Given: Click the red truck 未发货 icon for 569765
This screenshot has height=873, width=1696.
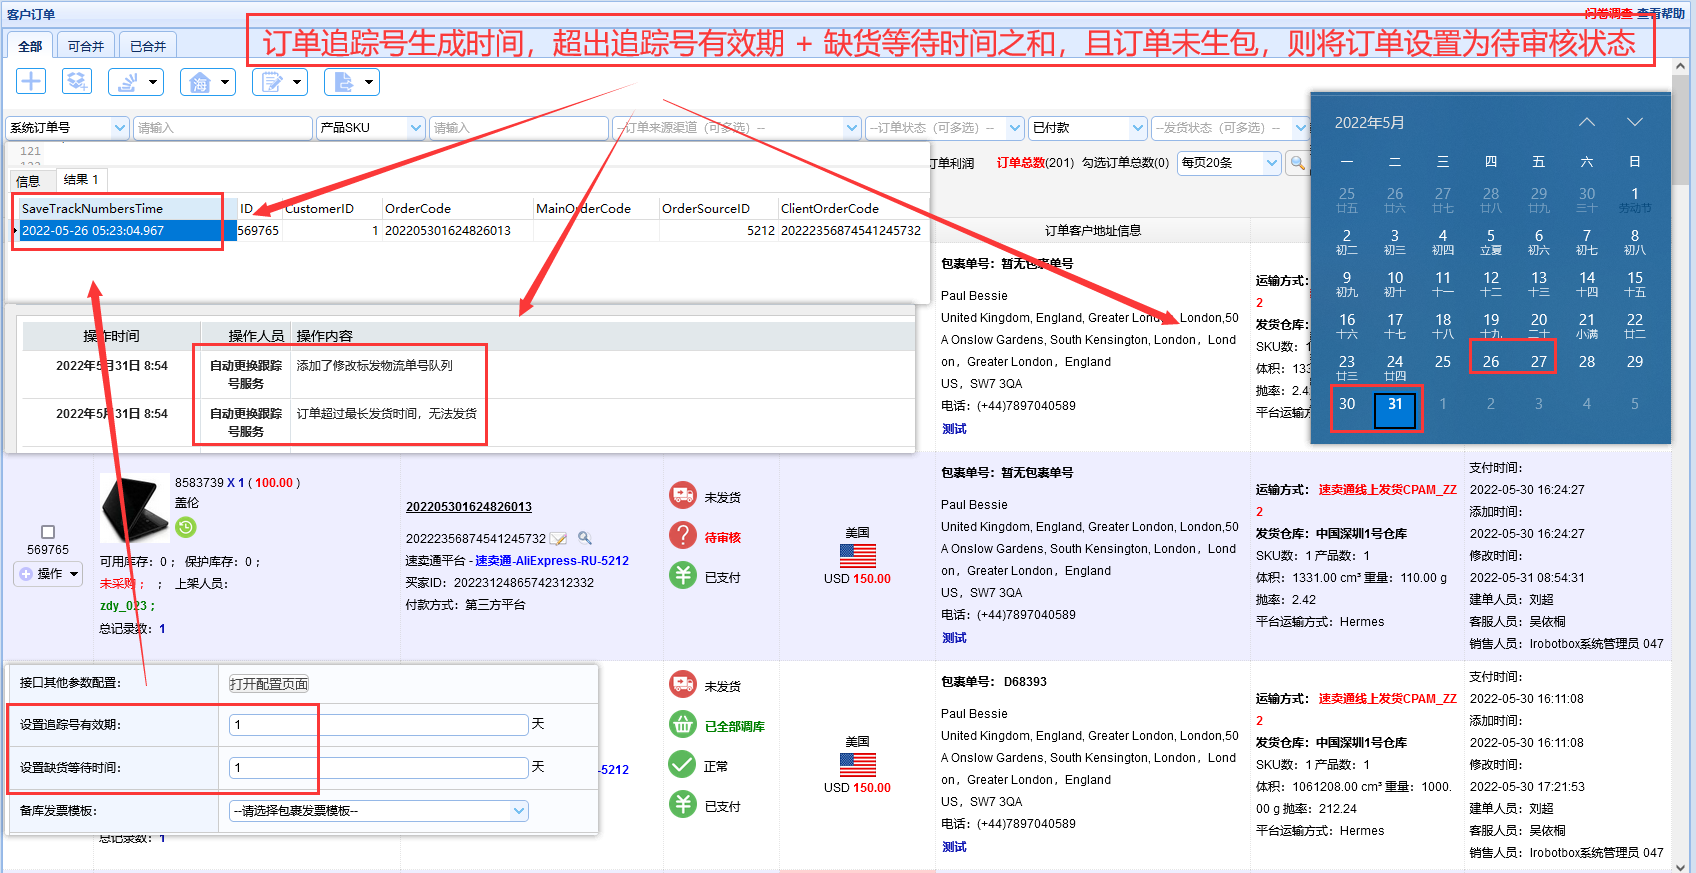Looking at the screenshot, I should [x=683, y=495].
